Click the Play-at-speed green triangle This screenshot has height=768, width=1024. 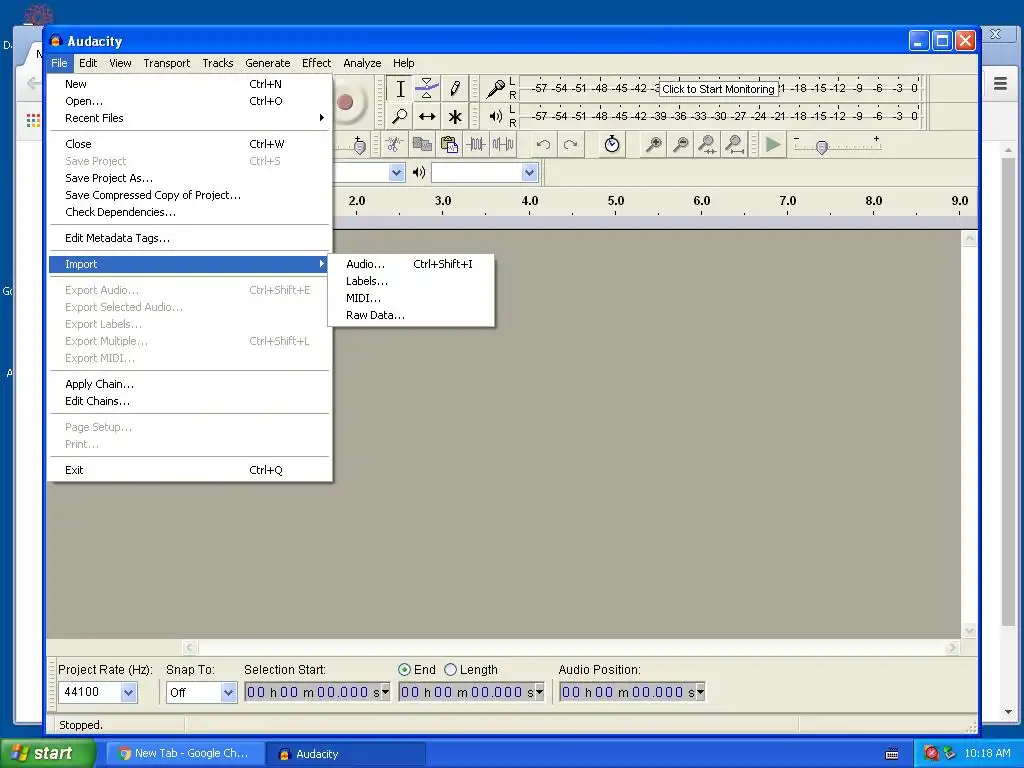tap(773, 144)
